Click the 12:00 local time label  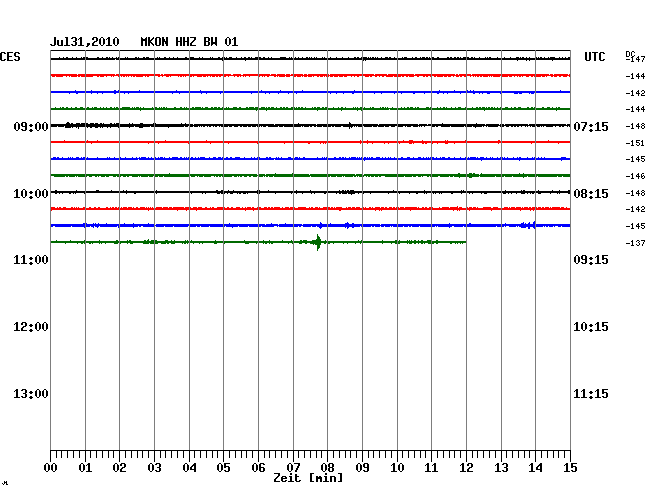[x=31, y=327]
